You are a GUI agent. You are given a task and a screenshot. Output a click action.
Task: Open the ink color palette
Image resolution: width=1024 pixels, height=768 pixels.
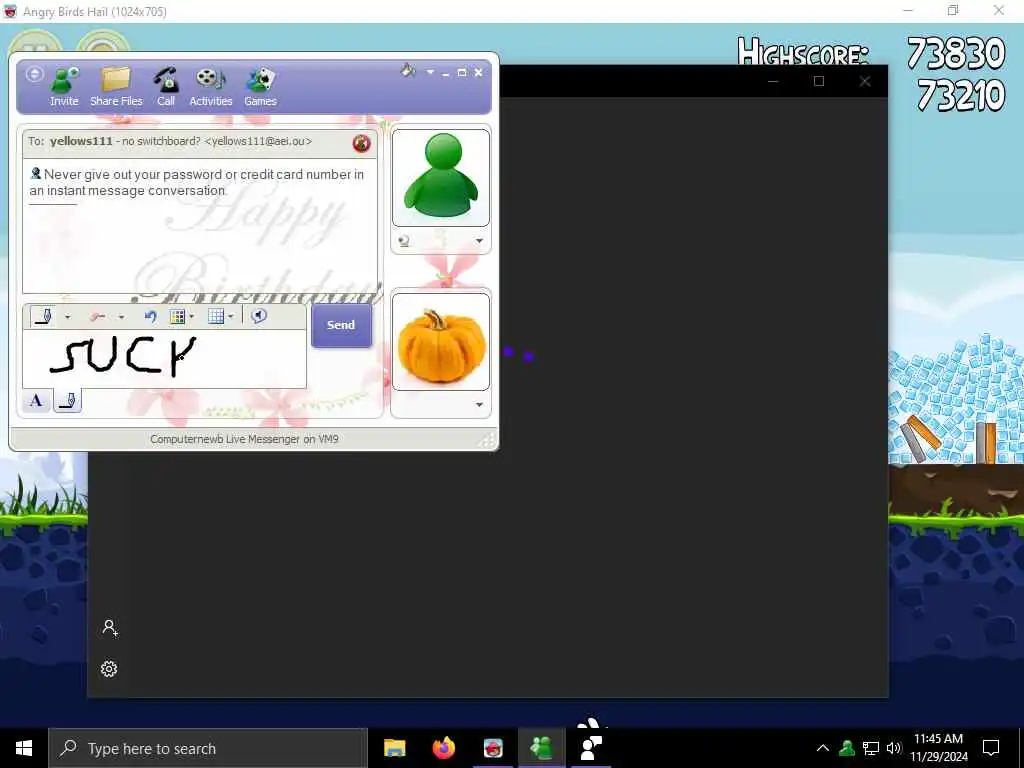pyautogui.click(x=177, y=317)
